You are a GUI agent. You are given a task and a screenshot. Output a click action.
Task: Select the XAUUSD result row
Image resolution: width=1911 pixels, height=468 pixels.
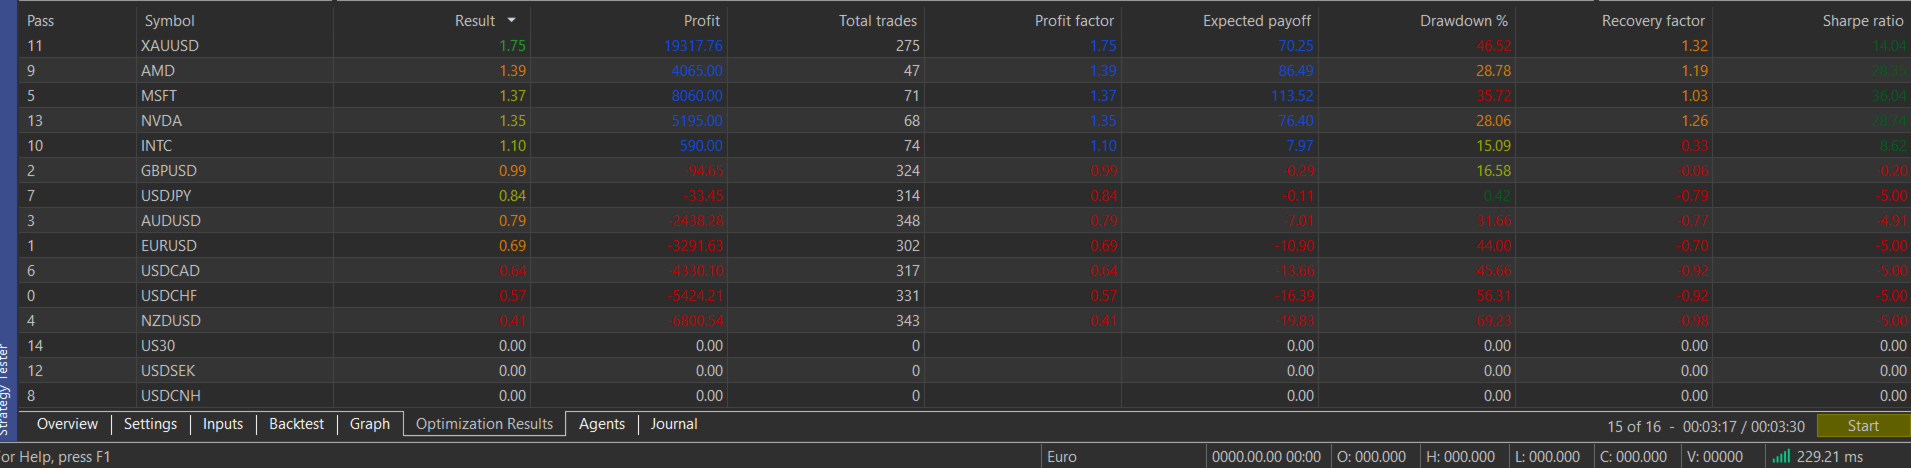pyautogui.click(x=964, y=45)
